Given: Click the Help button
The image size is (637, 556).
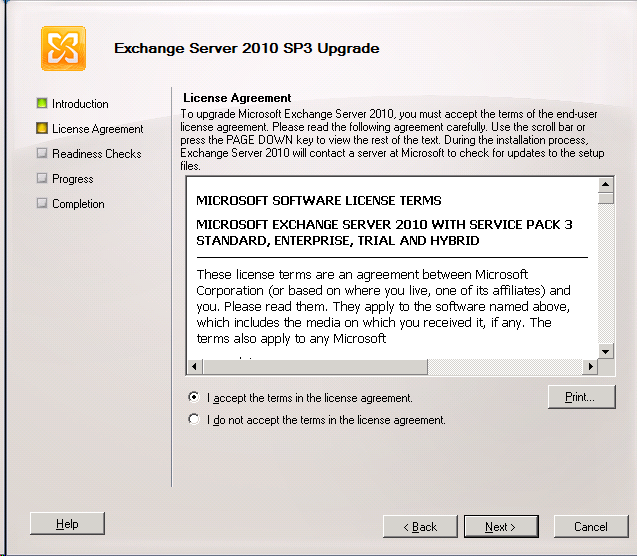Looking at the screenshot, I should click(x=67, y=524).
